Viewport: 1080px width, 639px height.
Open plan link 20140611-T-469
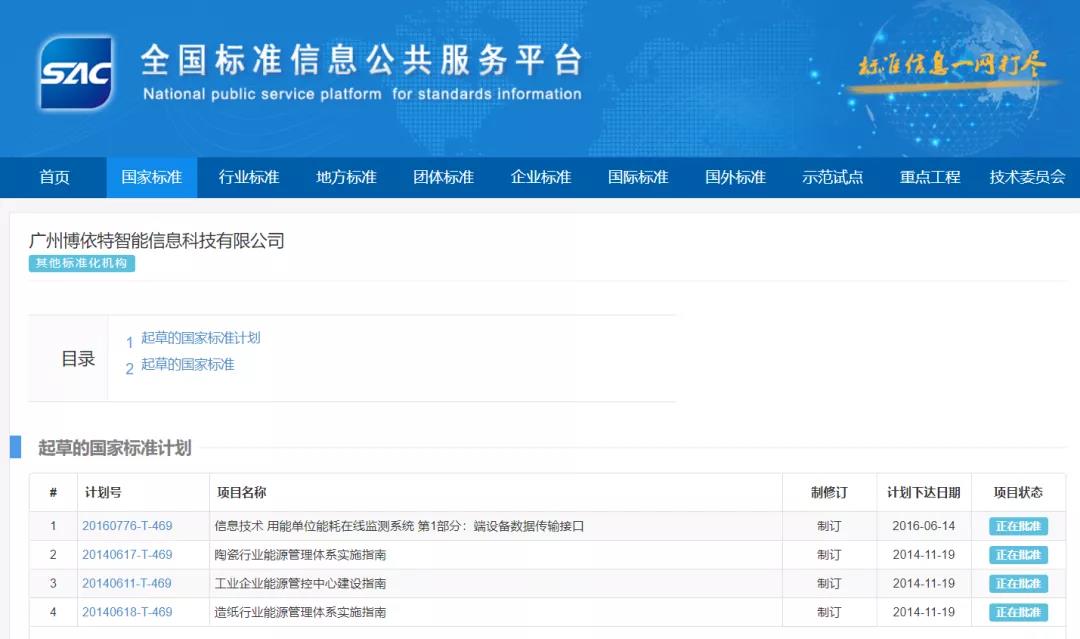(127, 583)
